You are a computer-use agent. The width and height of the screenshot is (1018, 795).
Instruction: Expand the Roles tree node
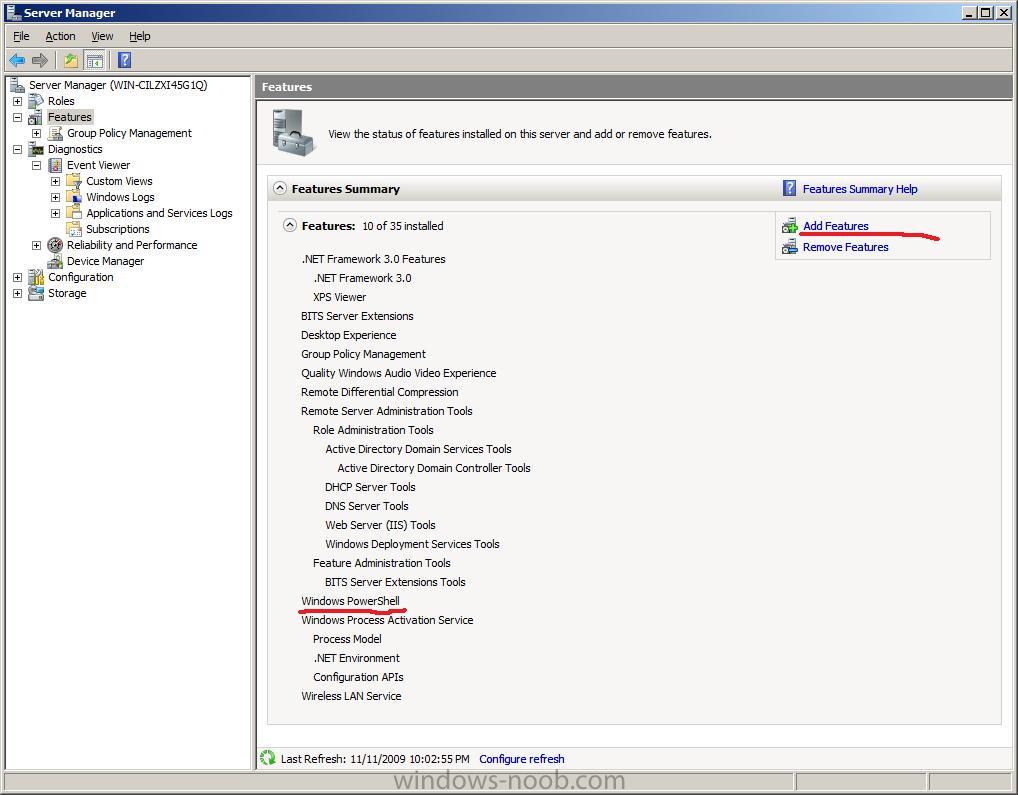pyautogui.click(x=18, y=101)
